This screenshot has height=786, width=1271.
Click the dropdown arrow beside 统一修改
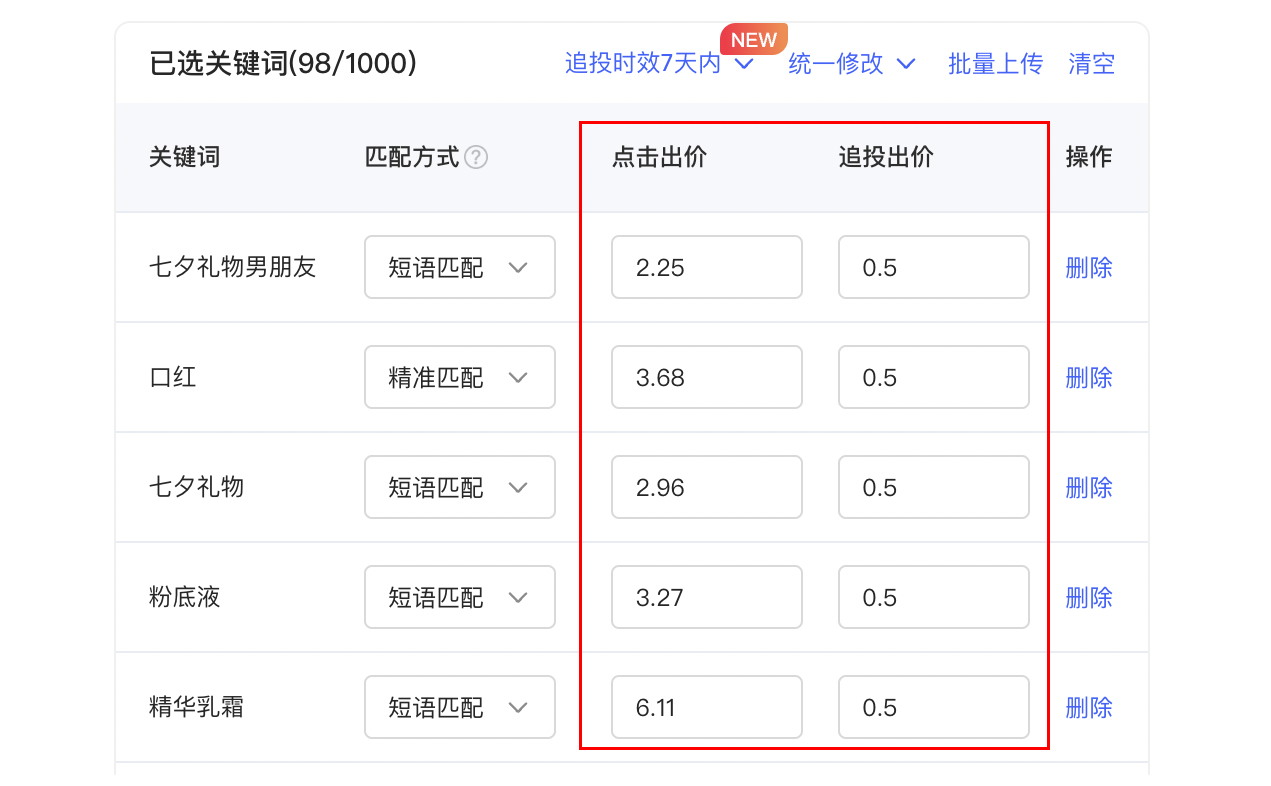[906, 64]
